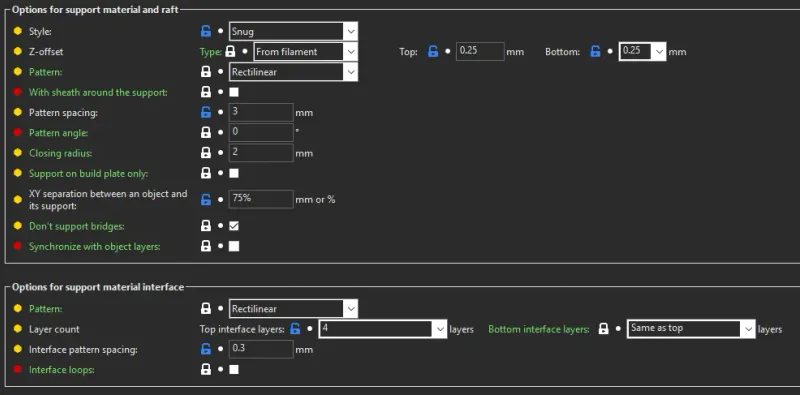
Task: Click the blue unlocked lock next to Top offset
Action: click(x=433, y=52)
